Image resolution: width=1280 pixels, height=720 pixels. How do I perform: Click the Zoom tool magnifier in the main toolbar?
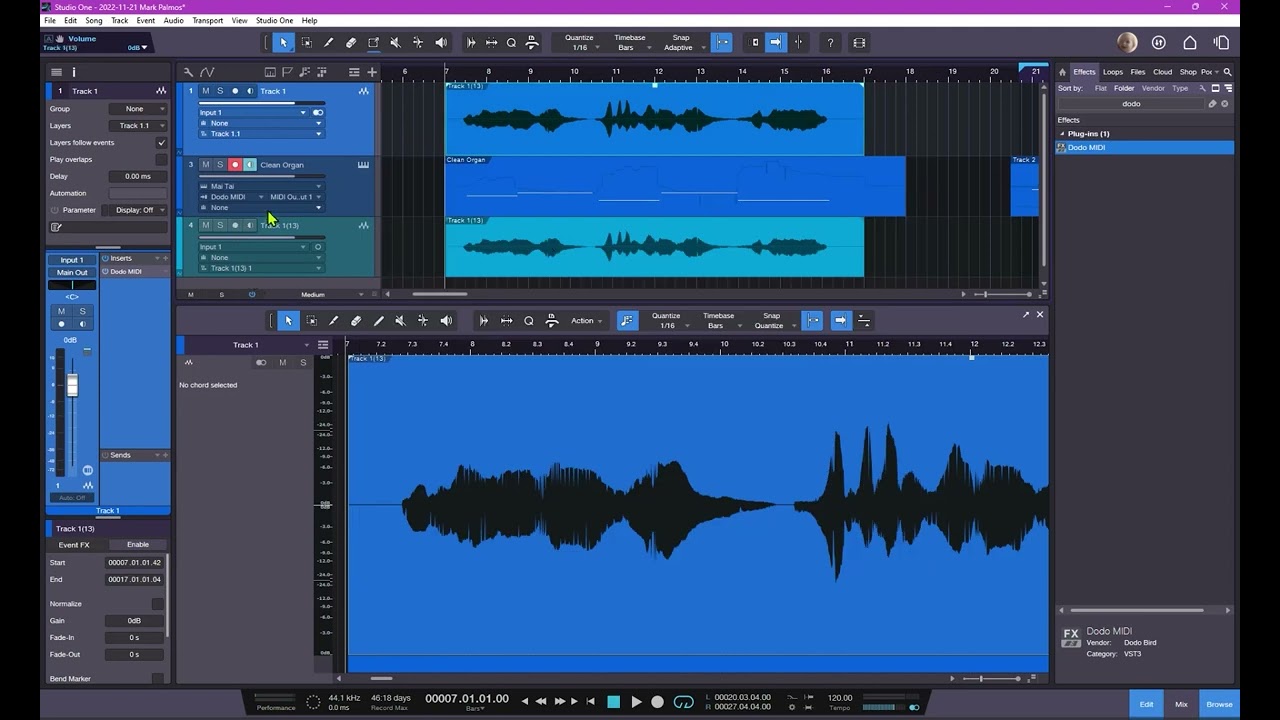click(x=511, y=43)
